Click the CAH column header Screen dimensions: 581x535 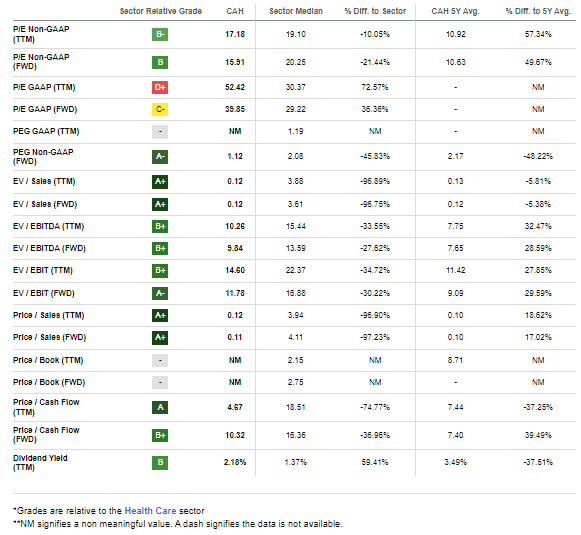235,11
